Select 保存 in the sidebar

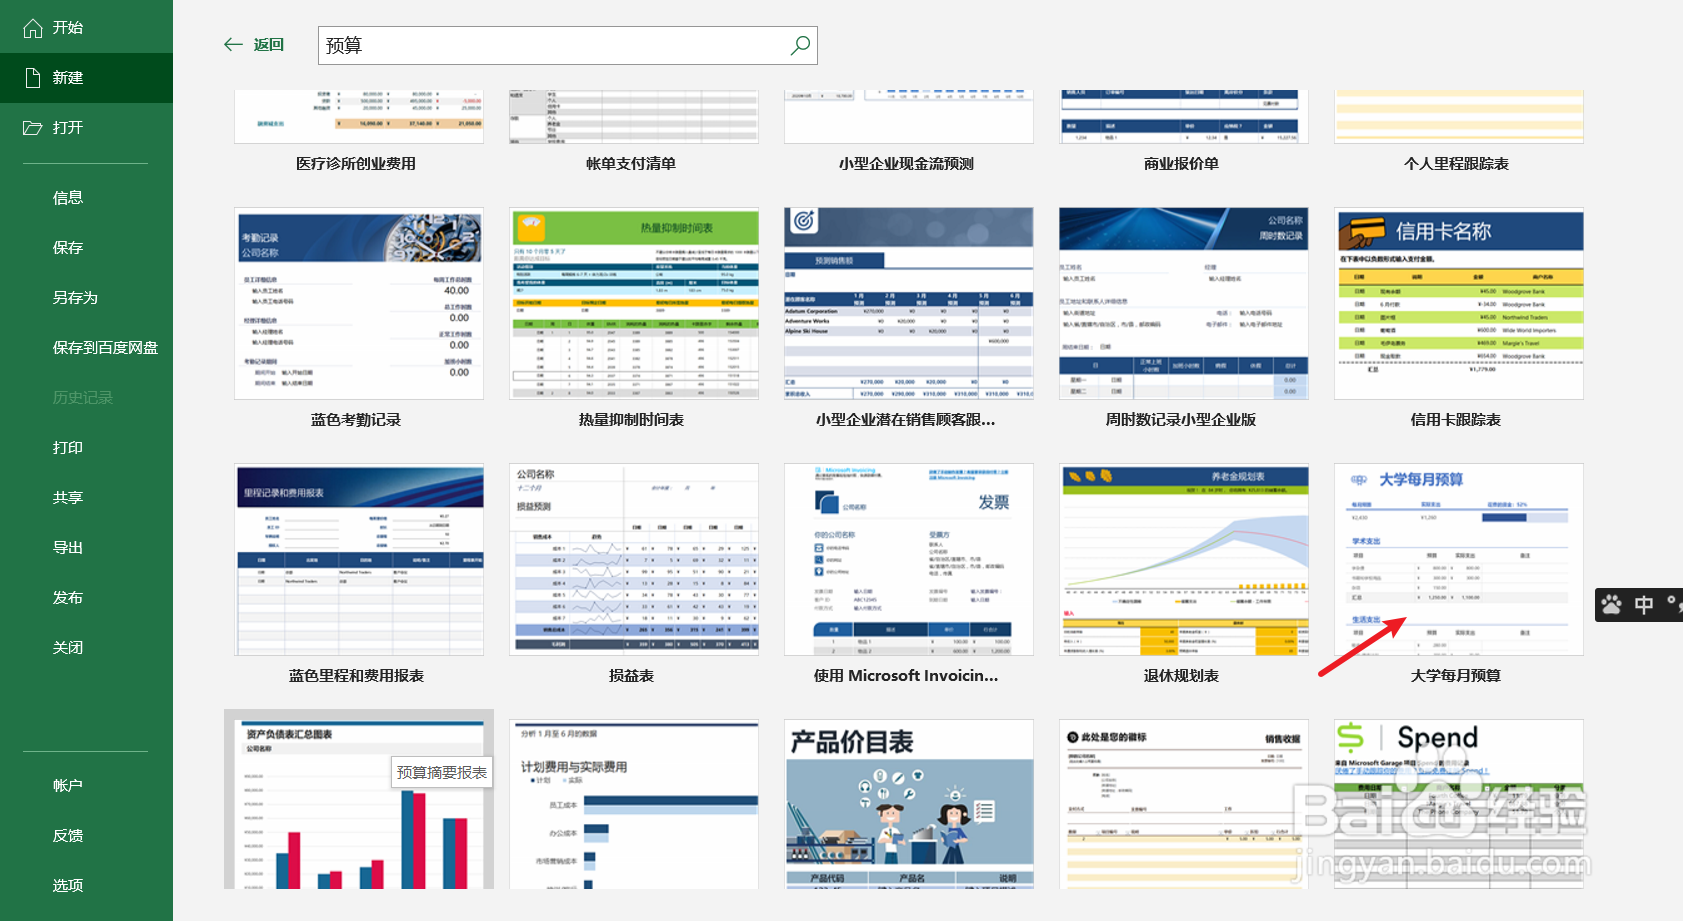point(68,248)
